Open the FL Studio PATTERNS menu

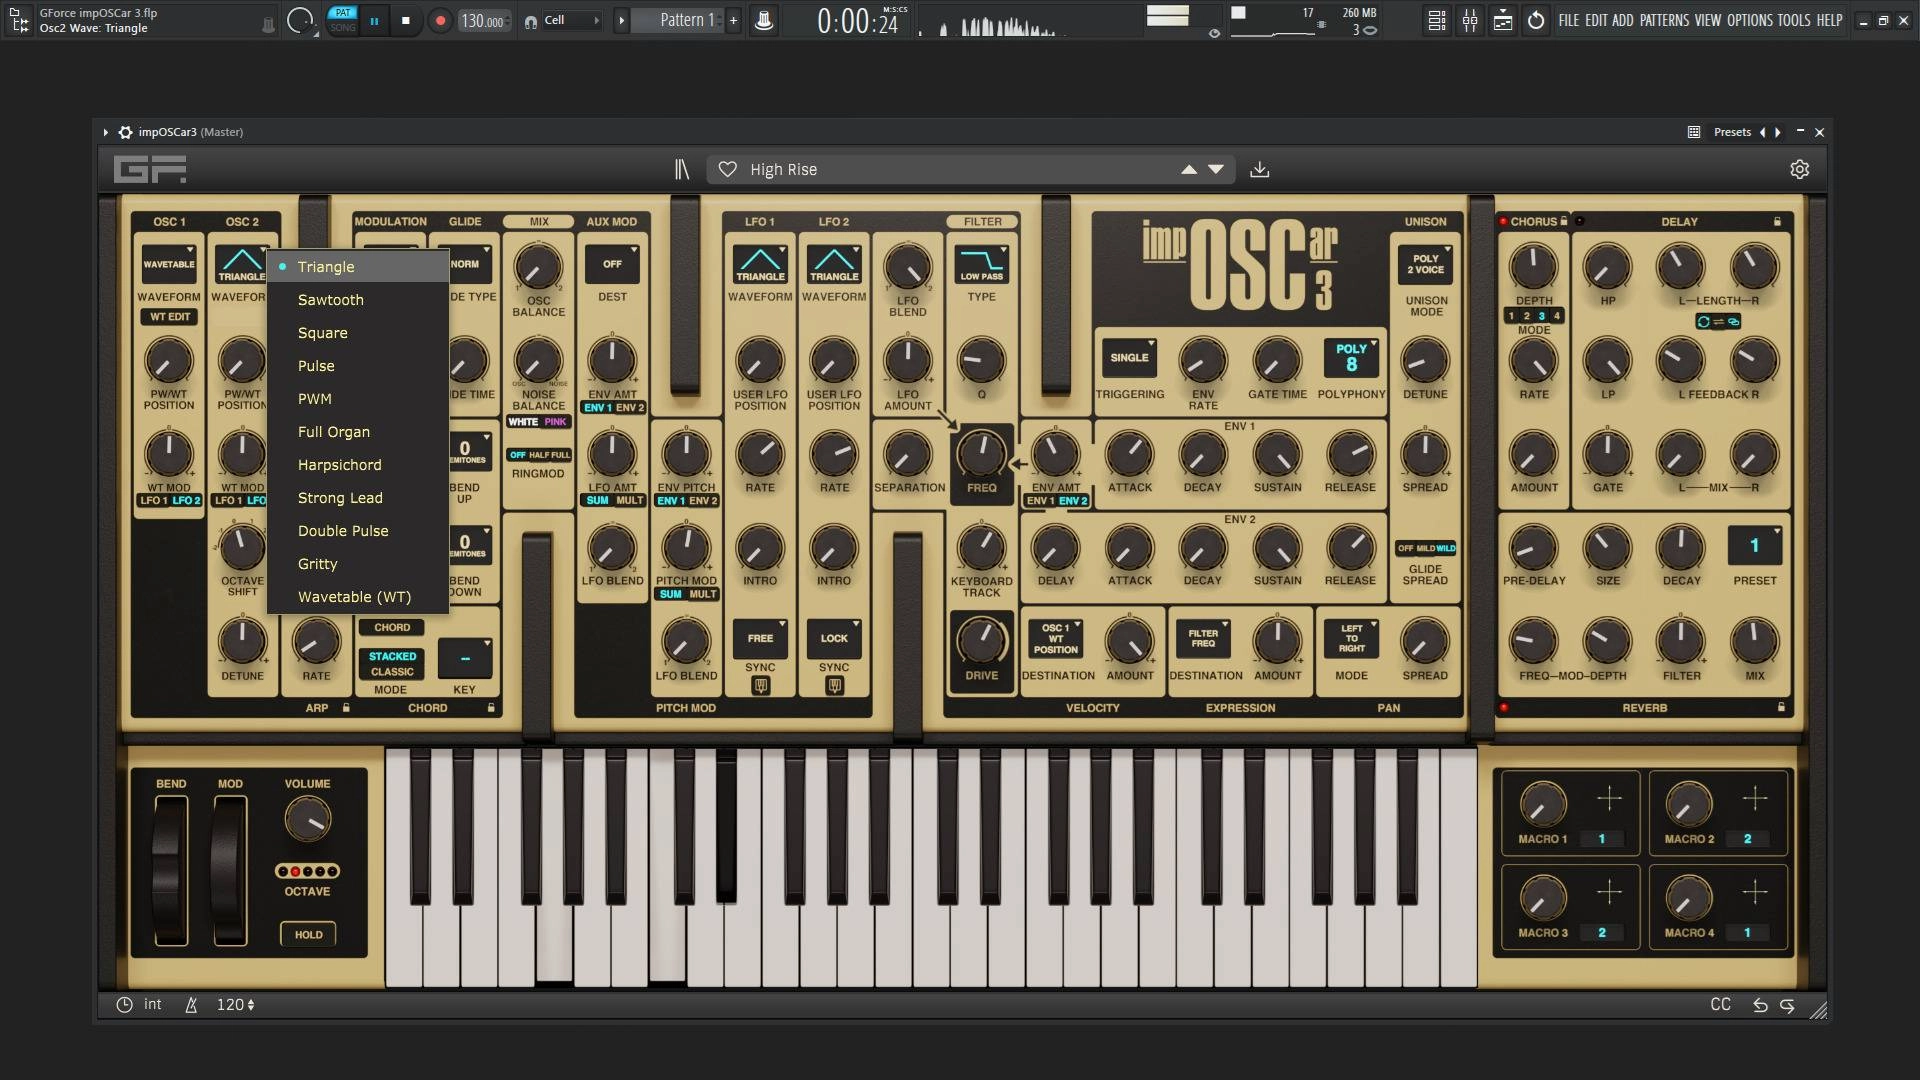[x=1665, y=20]
